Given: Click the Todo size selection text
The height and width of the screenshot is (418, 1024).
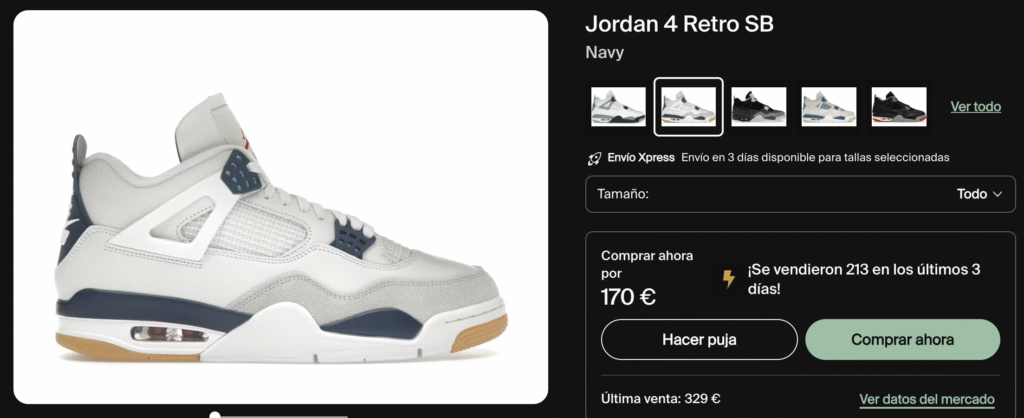Looking at the screenshot, I should (972, 194).
